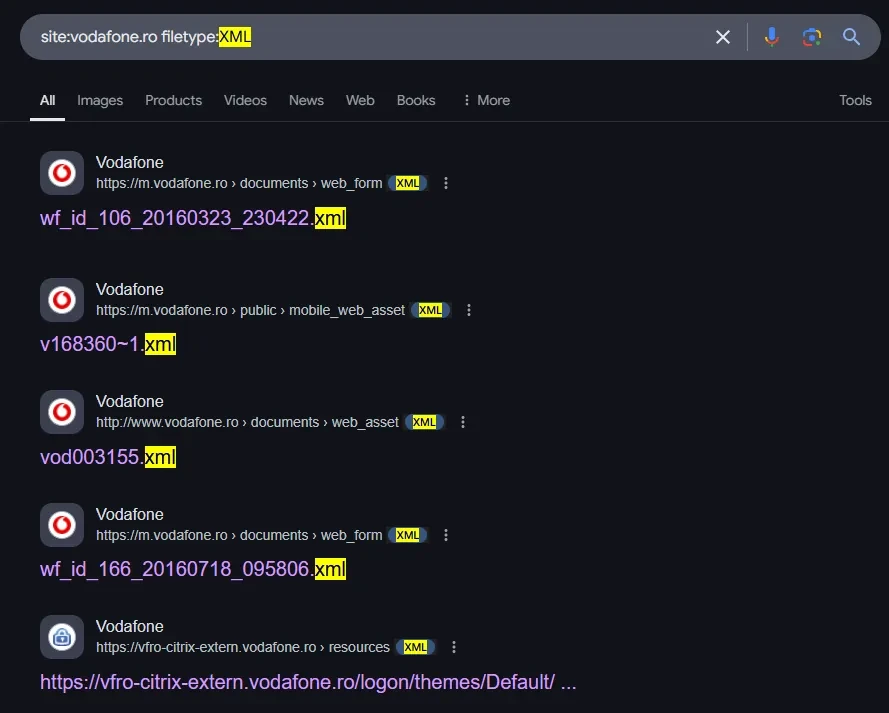Switch to the Web tab

(x=360, y=100)
